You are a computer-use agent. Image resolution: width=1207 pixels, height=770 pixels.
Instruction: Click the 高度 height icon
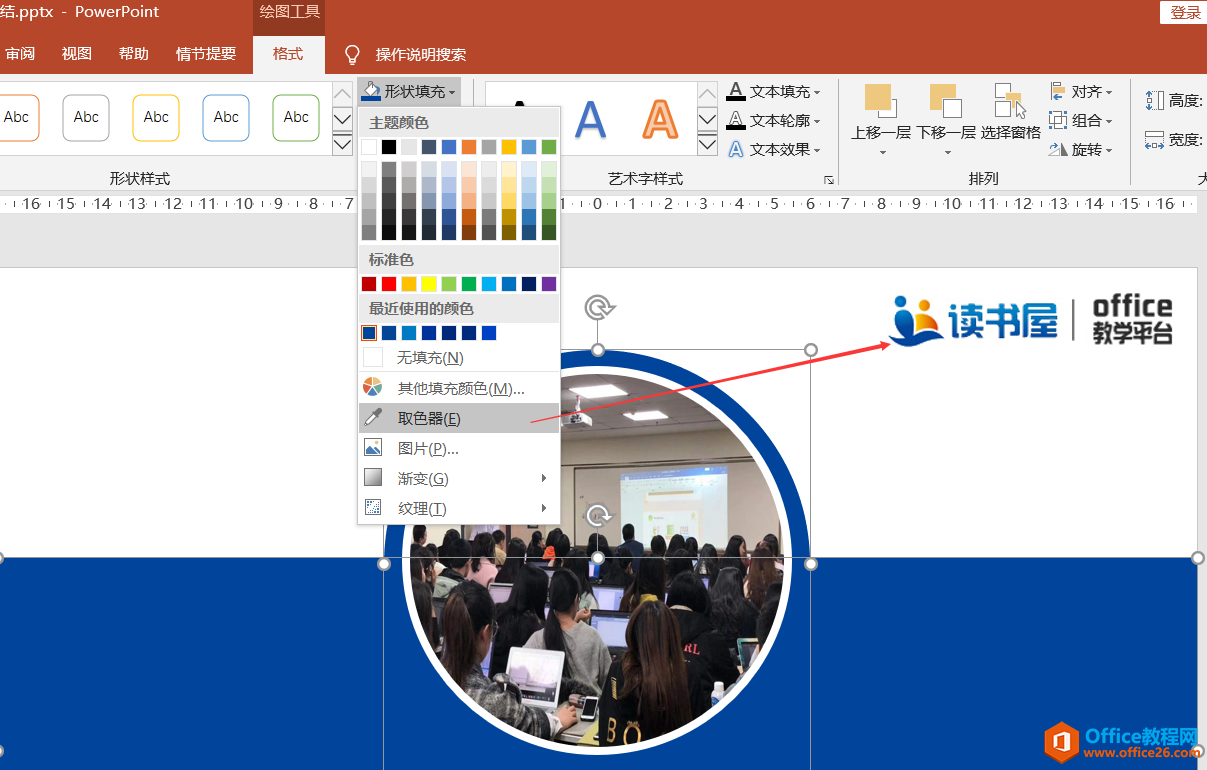point(1155,100)
